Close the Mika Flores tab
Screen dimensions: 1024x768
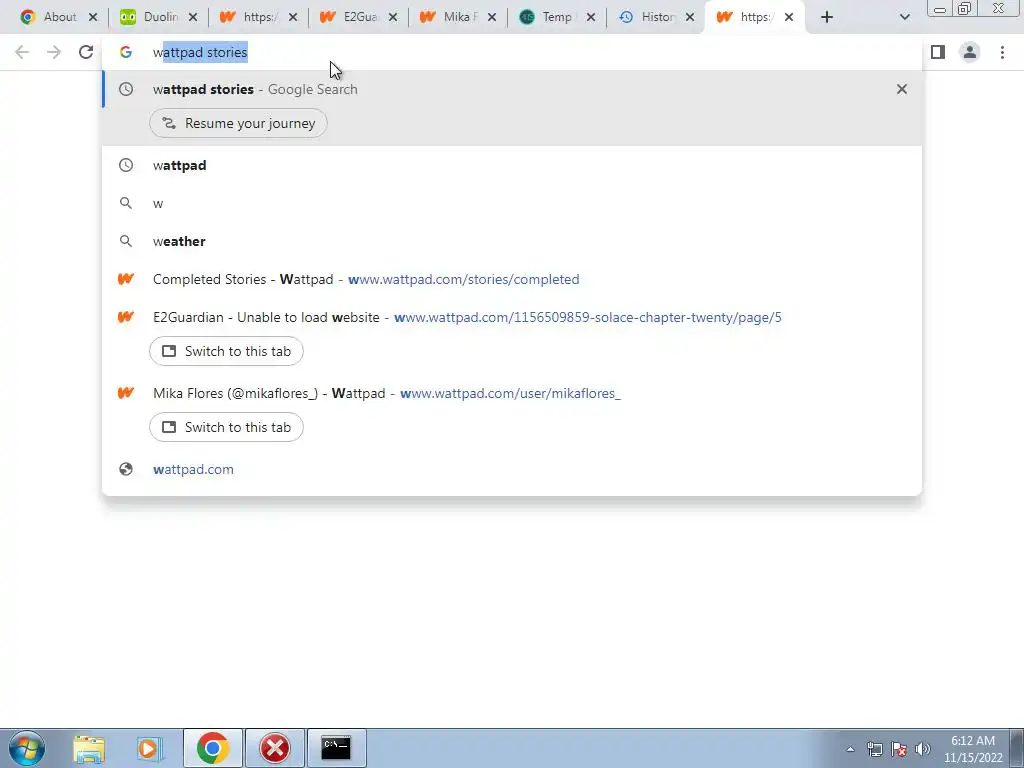[x=491, y=18]
